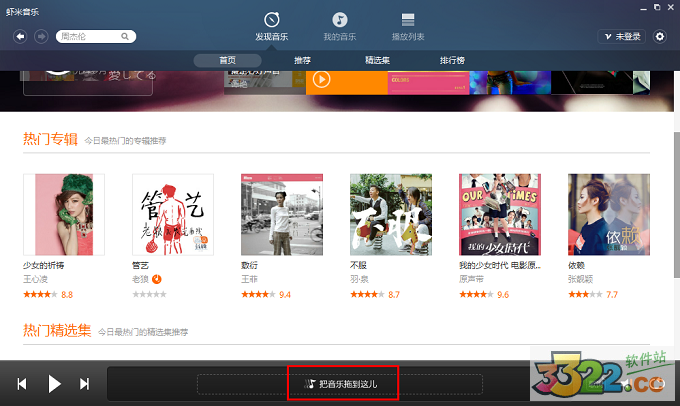
Task: Click the album title 敢行
Action: (249, 265)
